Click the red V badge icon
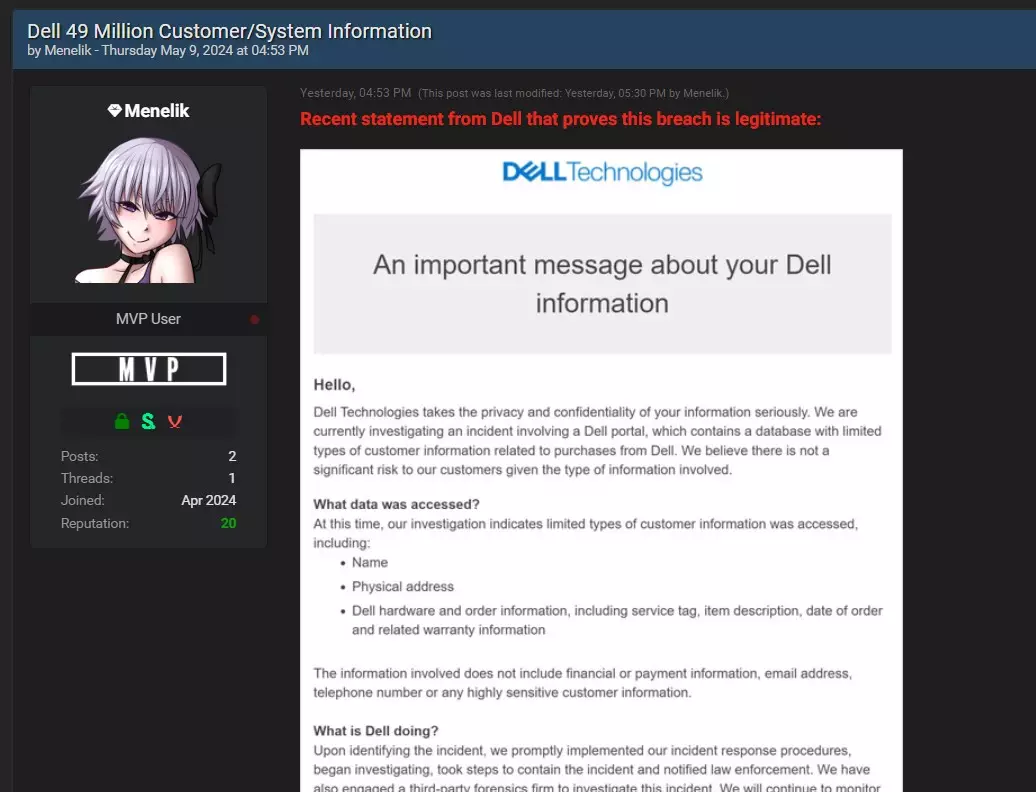 coord(175,422)
